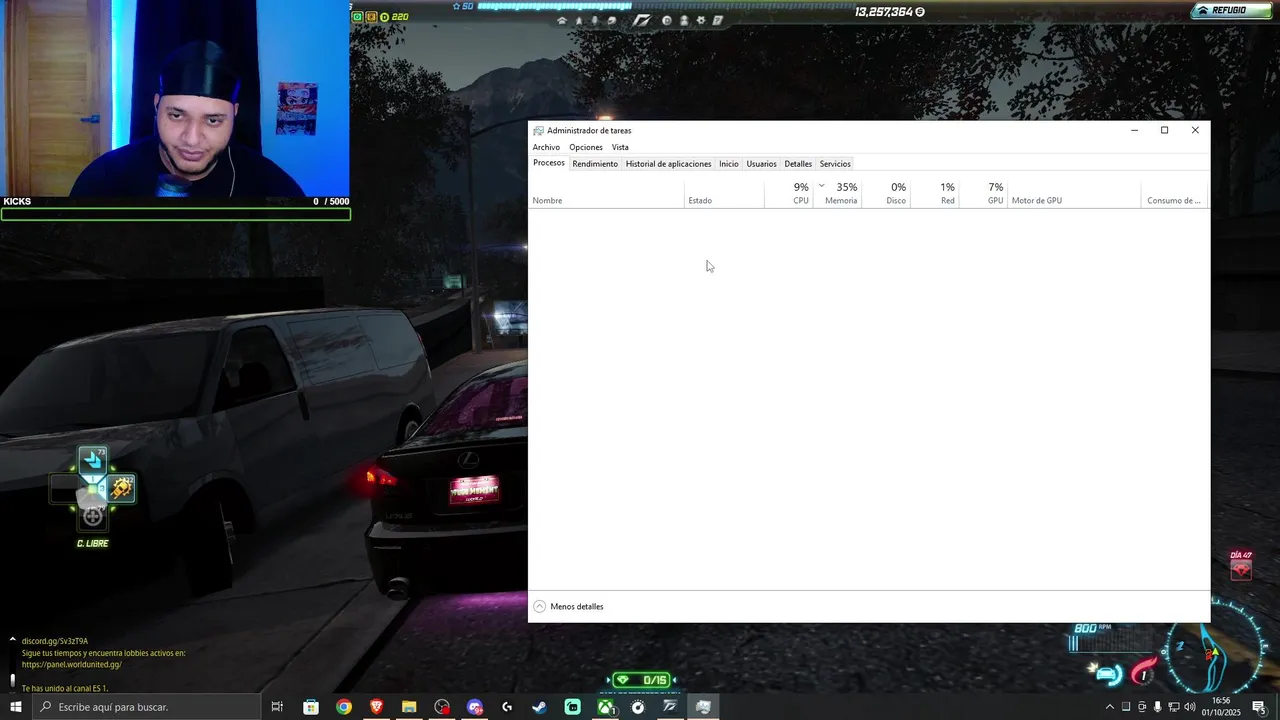Switch to Need for Speed taskbar icon
Screen dimensions: 1280x720
coord(670,707)
